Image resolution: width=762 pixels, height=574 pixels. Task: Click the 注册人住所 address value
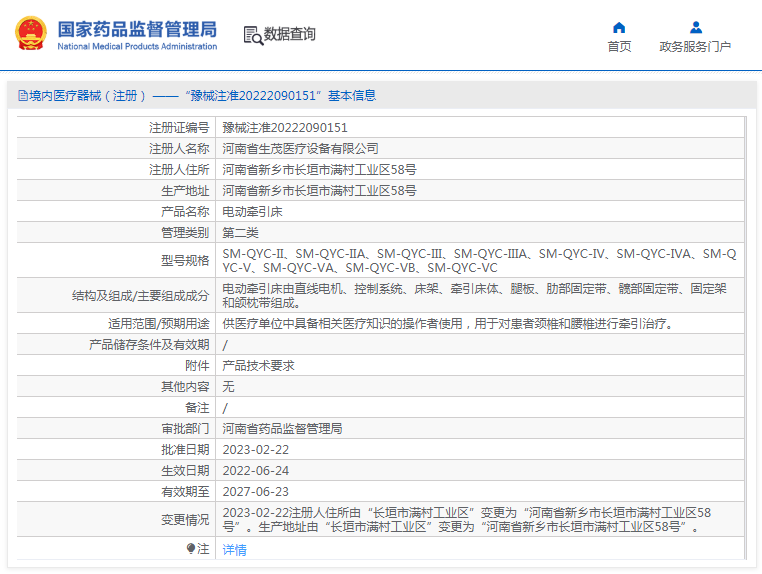coord(319,170)
